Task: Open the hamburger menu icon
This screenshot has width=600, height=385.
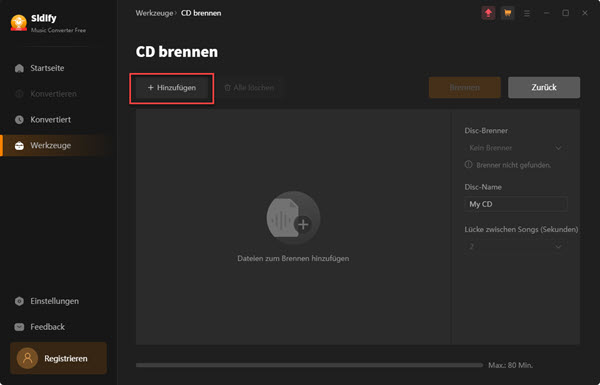Action: 527,13
